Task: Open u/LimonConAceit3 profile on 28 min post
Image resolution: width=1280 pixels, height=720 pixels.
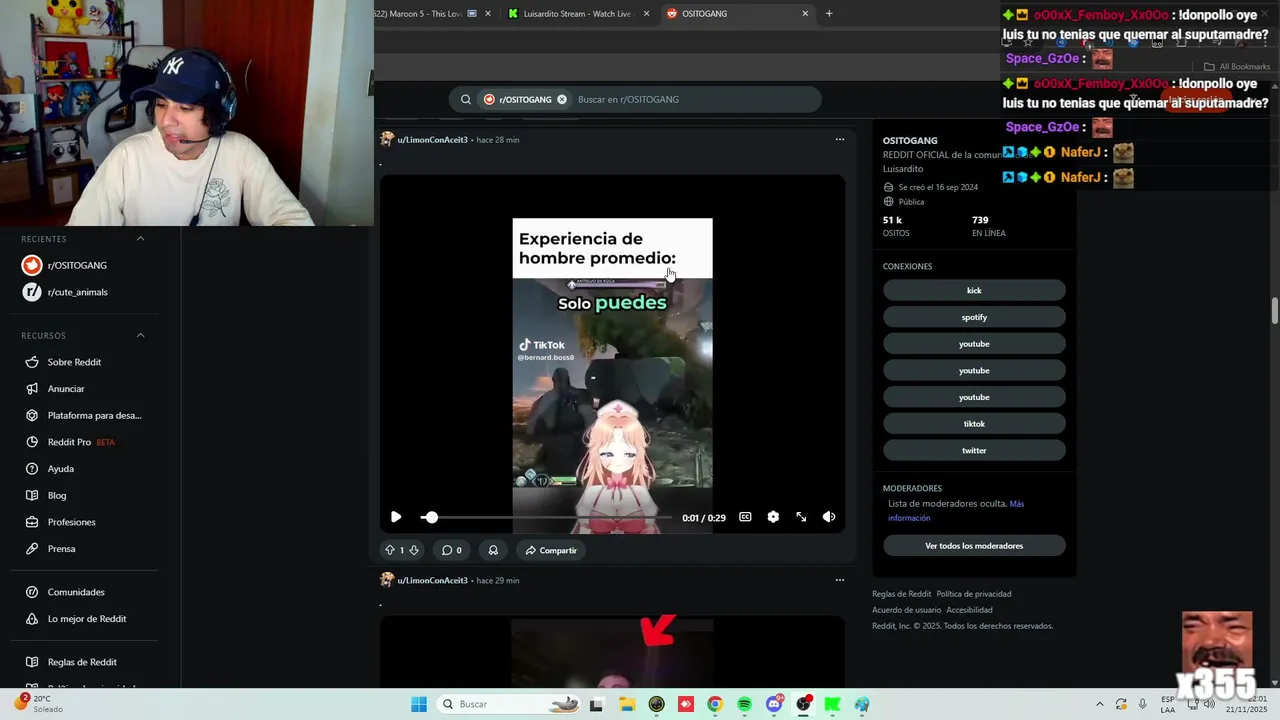Action: 432,140
